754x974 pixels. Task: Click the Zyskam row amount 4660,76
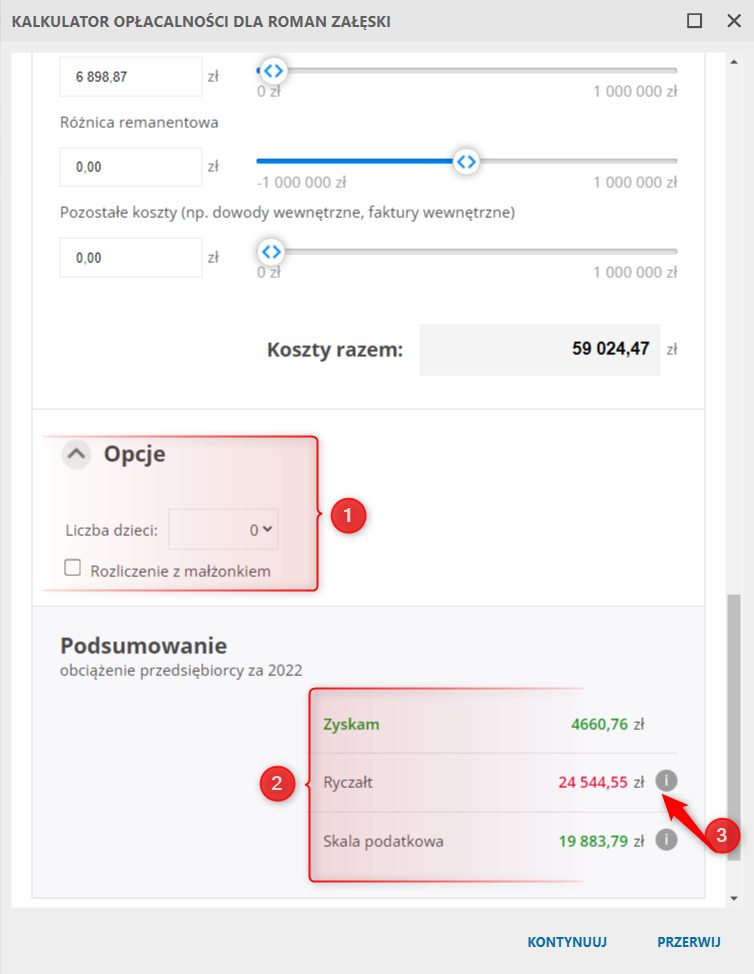(x=600, y=724)
